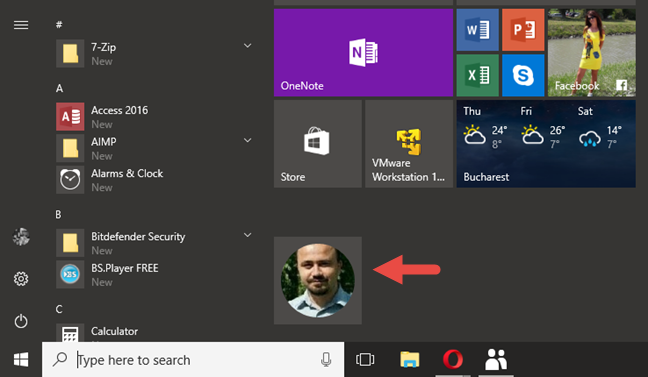Expand Bitdefender Security chevron

click(248, 235)
